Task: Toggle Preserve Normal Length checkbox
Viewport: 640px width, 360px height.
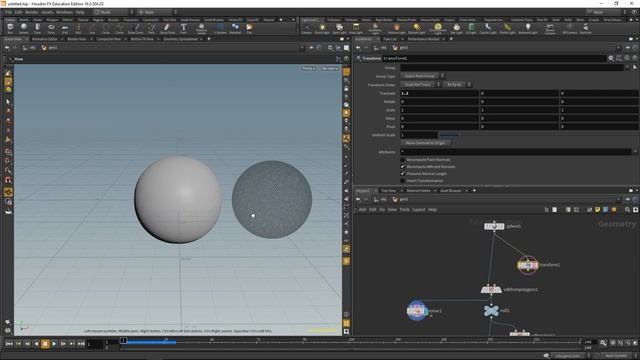Action: (402, 173)
